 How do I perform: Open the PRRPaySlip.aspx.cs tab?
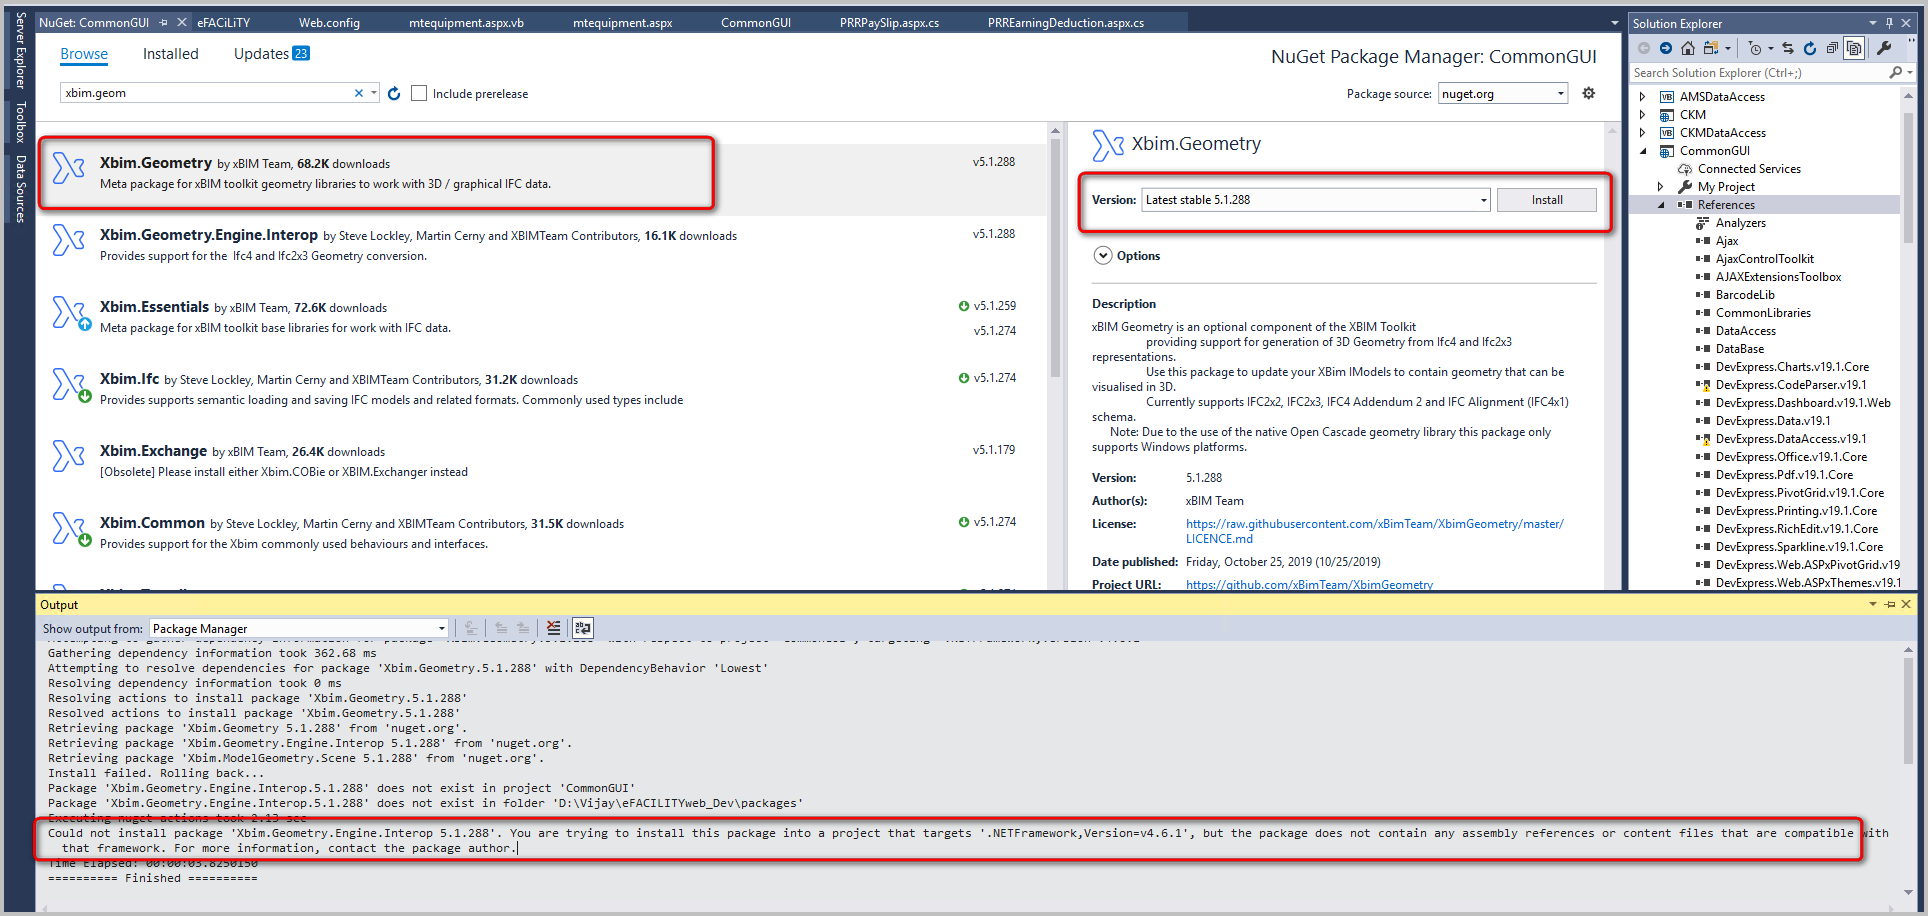888,21
